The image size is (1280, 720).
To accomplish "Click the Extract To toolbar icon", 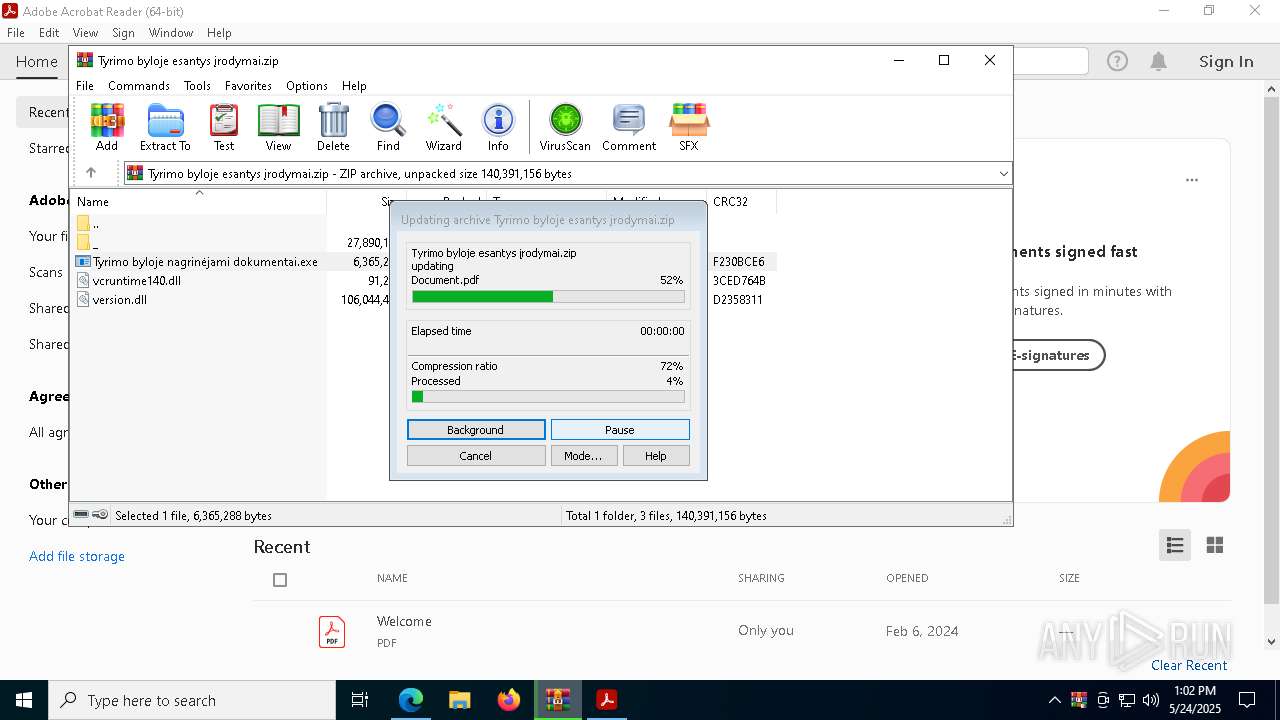I will 165,127.
